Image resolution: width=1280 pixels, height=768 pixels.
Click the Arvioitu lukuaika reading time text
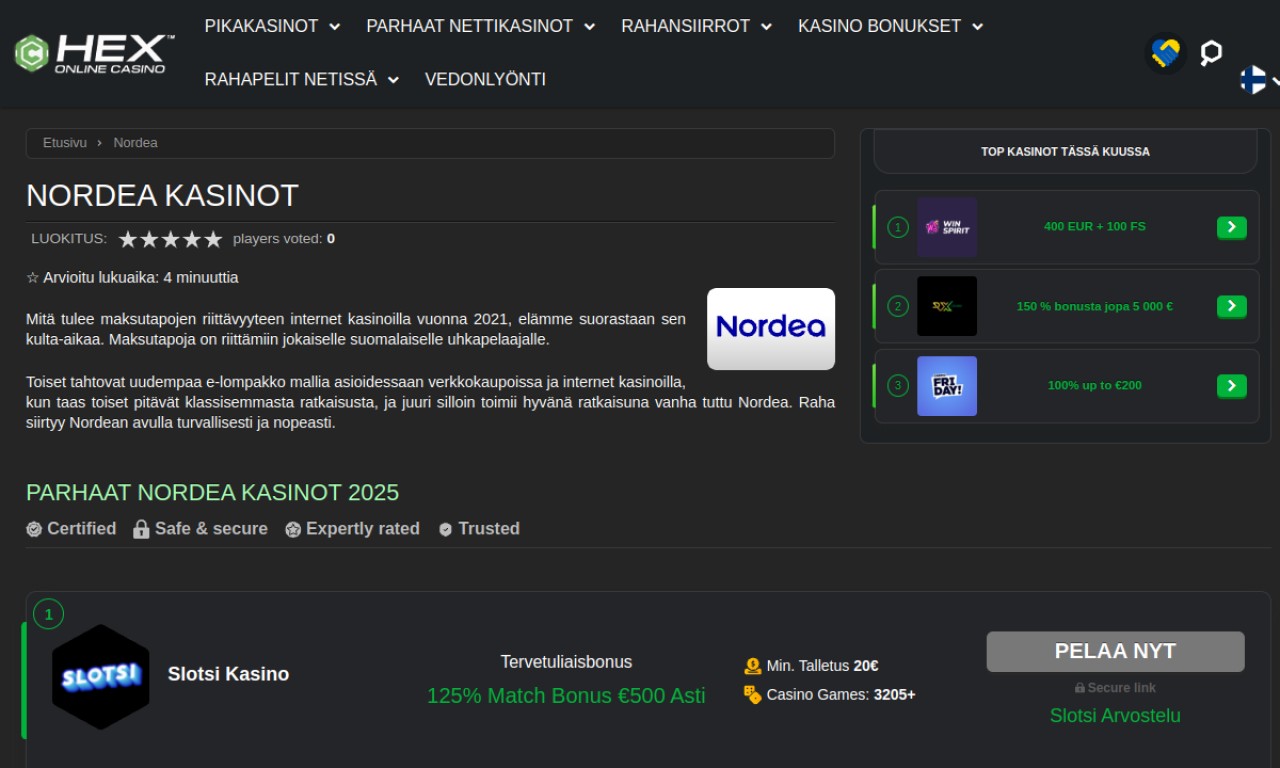132,278
